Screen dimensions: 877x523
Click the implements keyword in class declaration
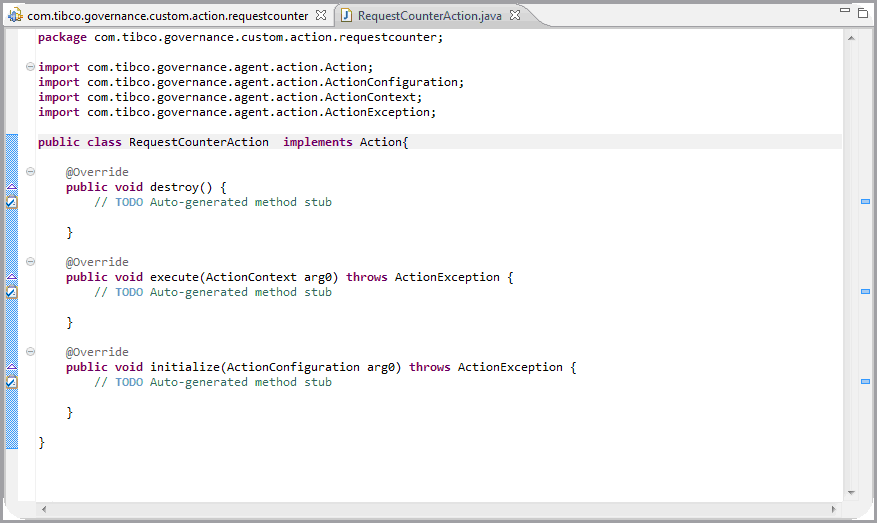(318, 142)
